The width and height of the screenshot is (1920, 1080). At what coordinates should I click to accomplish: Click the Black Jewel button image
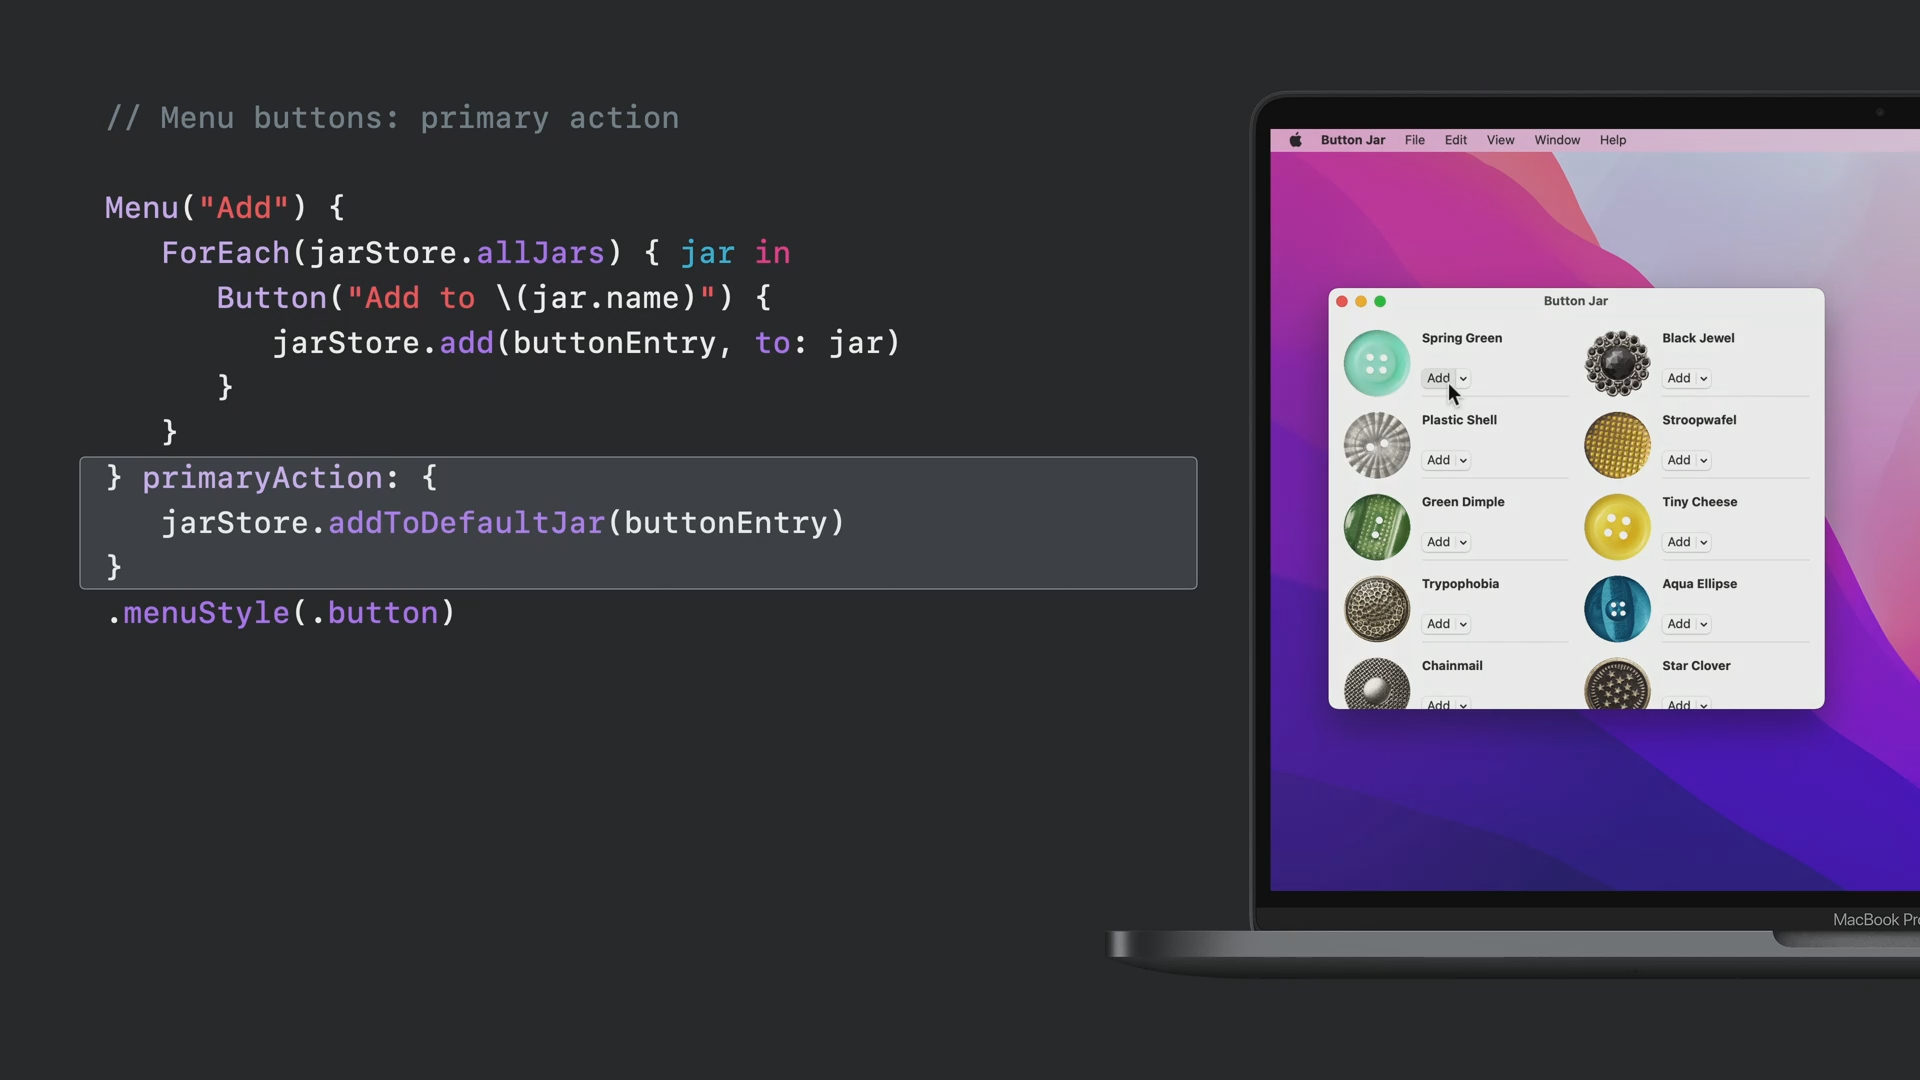tap(1617, 363)
